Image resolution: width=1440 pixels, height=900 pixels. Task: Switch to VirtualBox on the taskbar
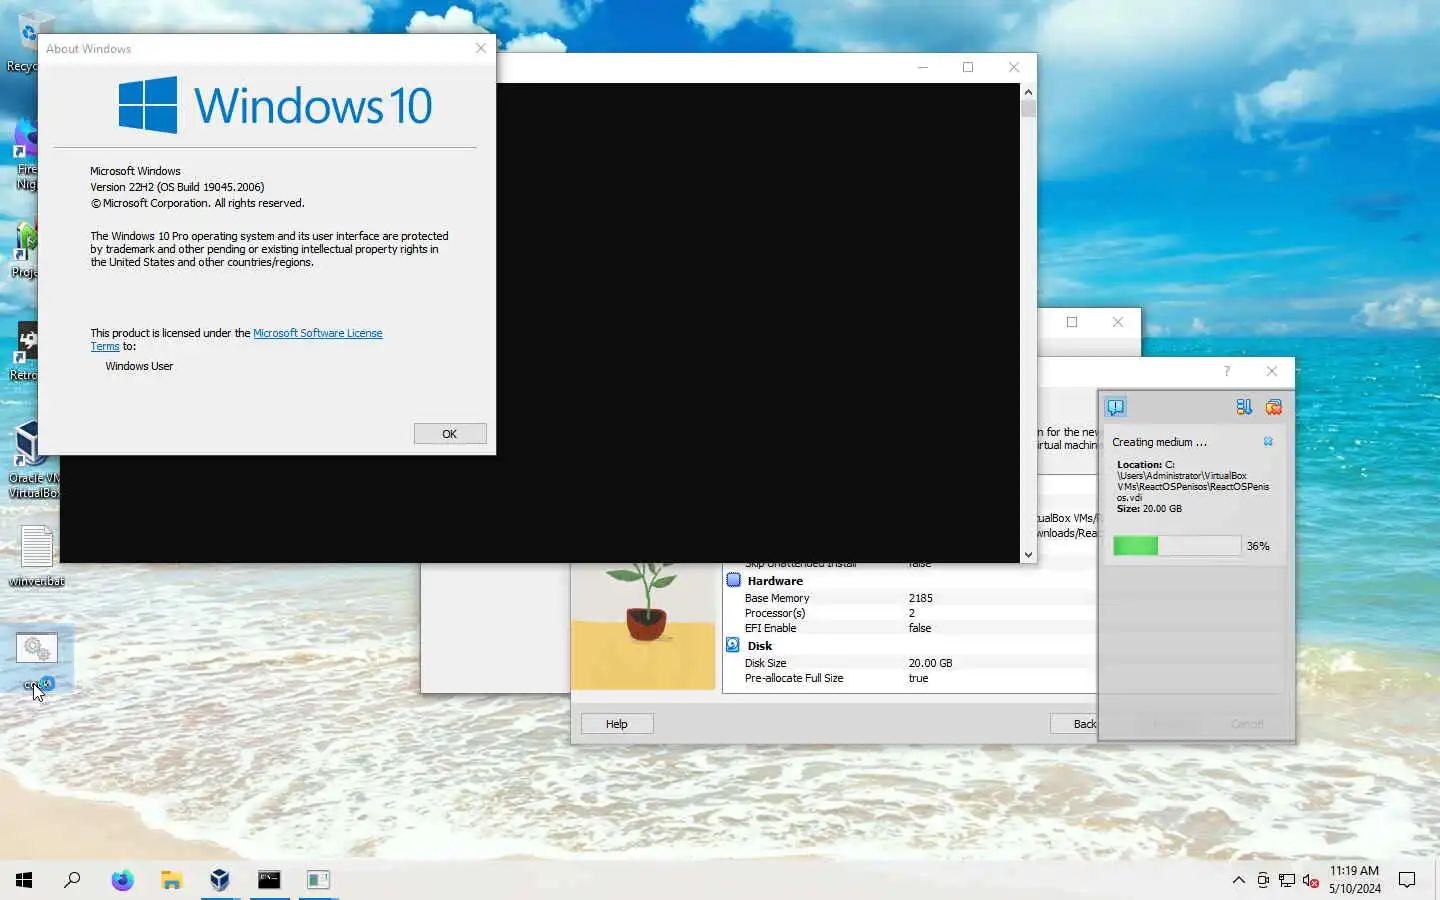coord(220,880)
